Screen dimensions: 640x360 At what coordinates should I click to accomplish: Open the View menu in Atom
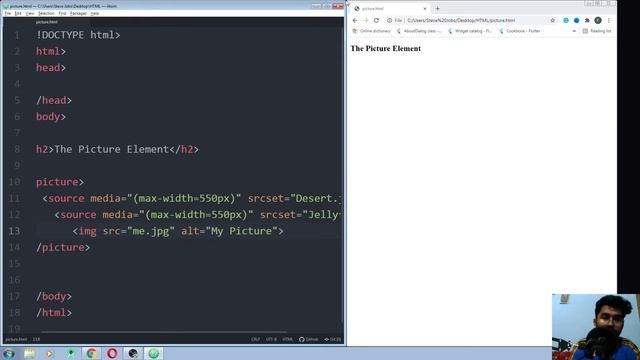point(30,13)
